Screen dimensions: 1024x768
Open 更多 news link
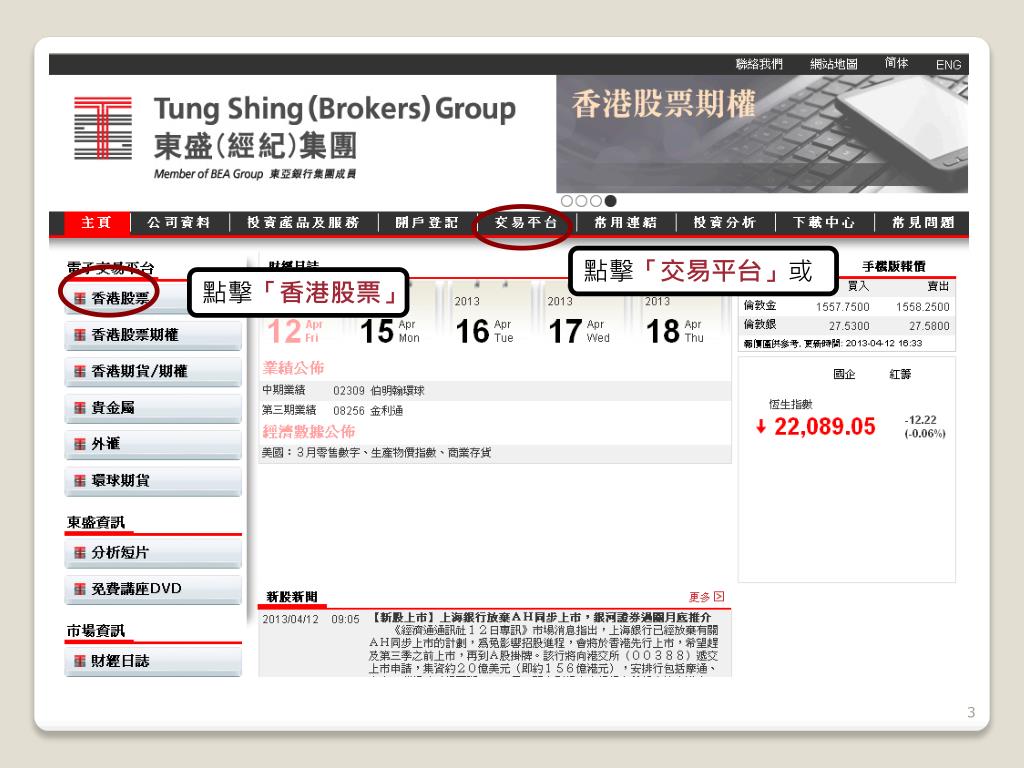click(699, 597)
